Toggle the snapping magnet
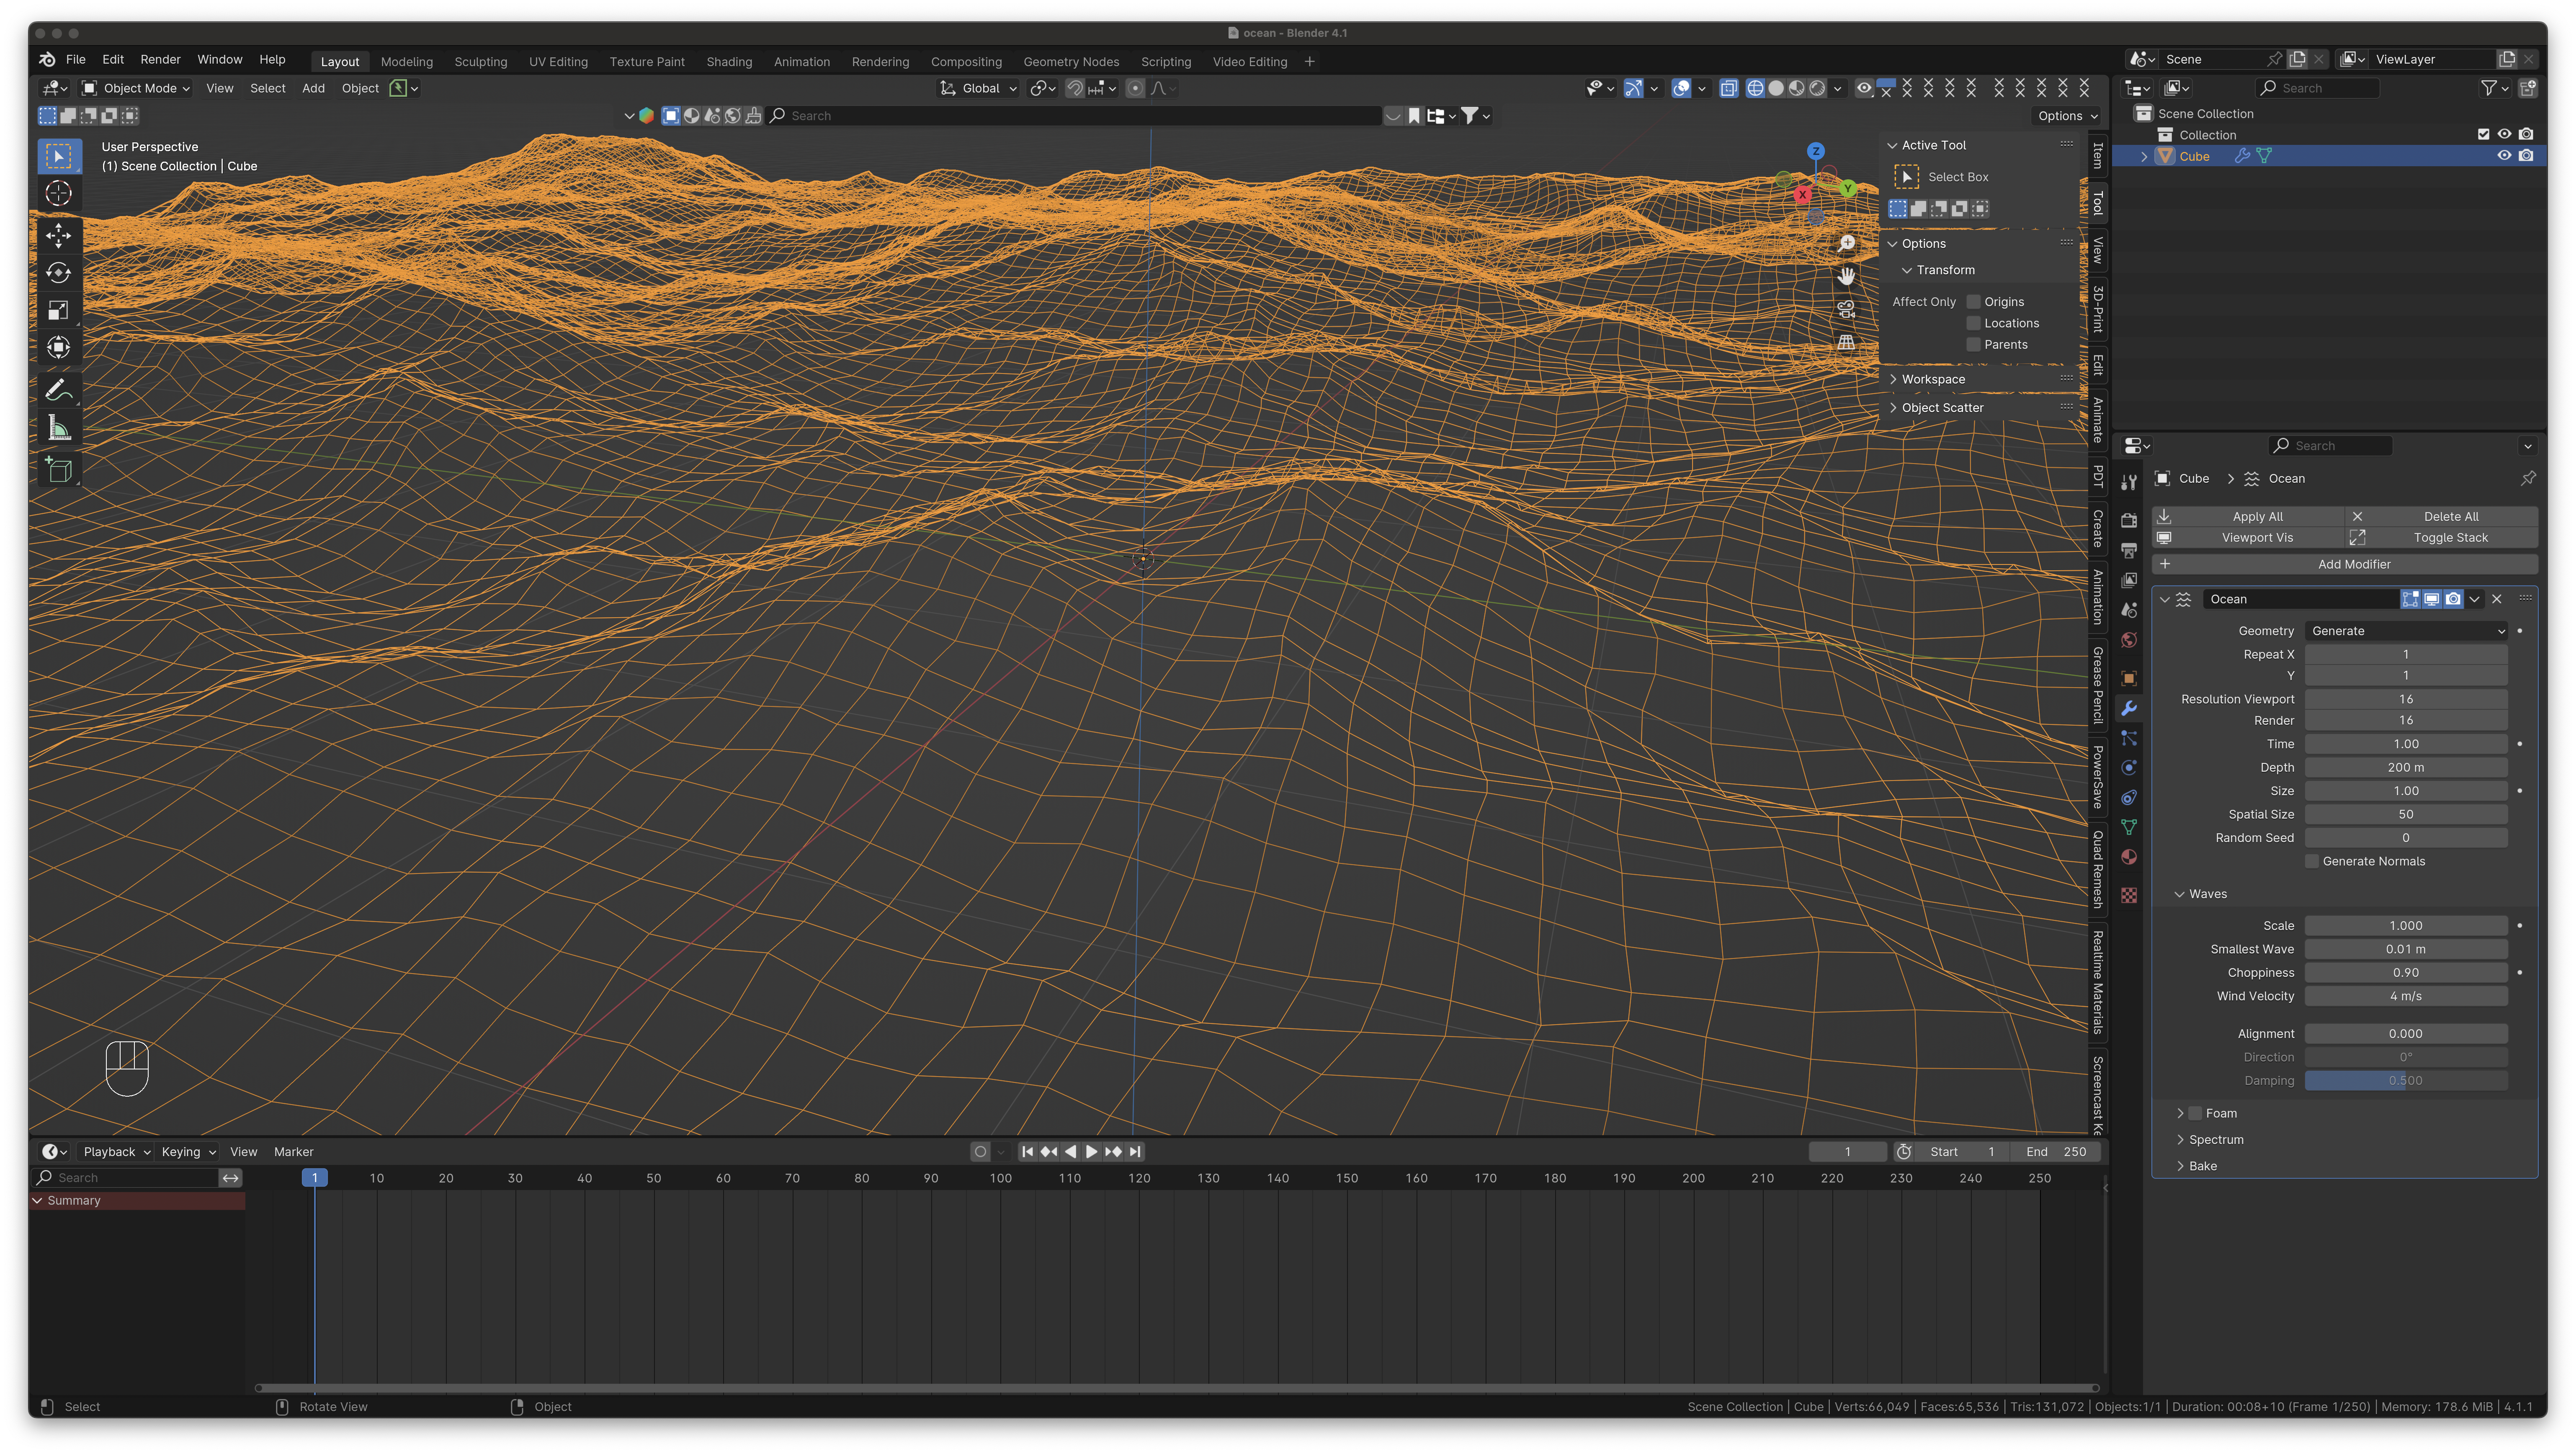 1075,88
